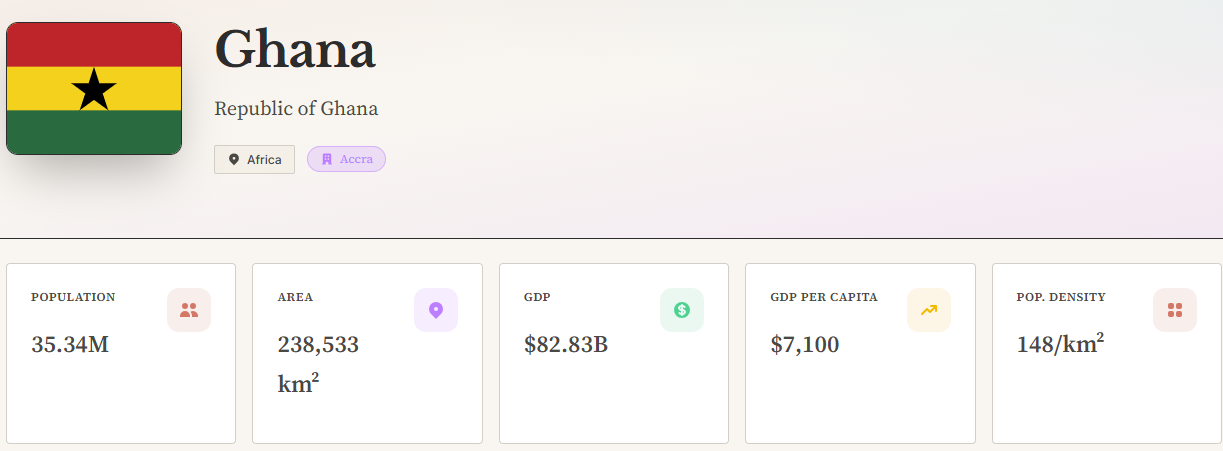Click the Ghana flag image
This screenshot has height=451, width=1223.
[94, 89]
